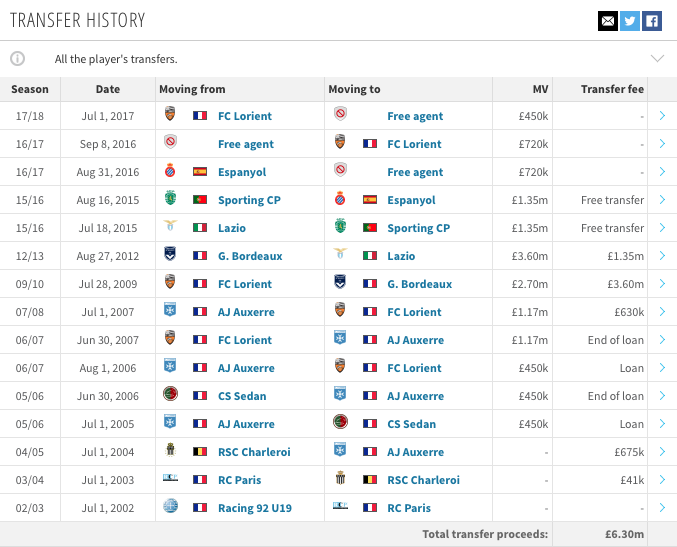Open the Lazio link in Moving to column
The image size is (677, 547).
coord(401,256)
